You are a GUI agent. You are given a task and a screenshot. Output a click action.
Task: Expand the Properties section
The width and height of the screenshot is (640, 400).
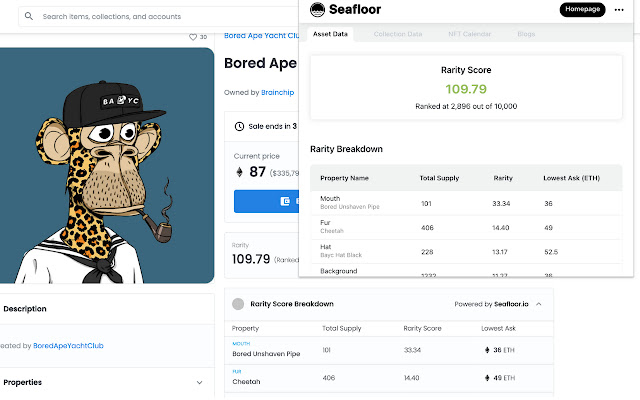(199, 382)
